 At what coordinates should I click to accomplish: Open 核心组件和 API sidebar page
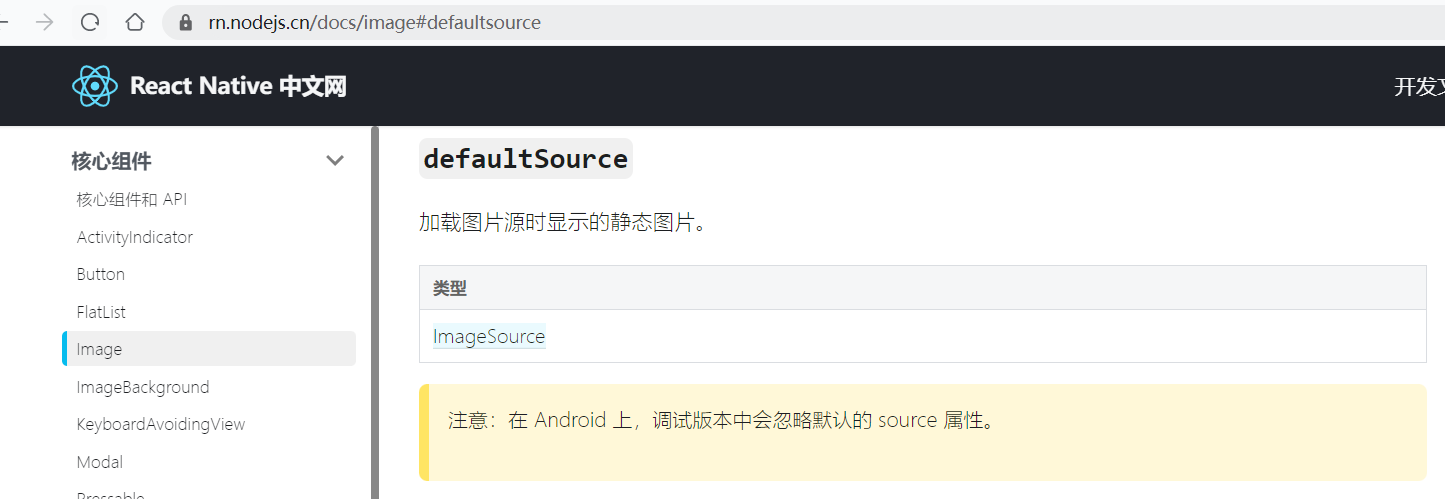tap(132, 199)
